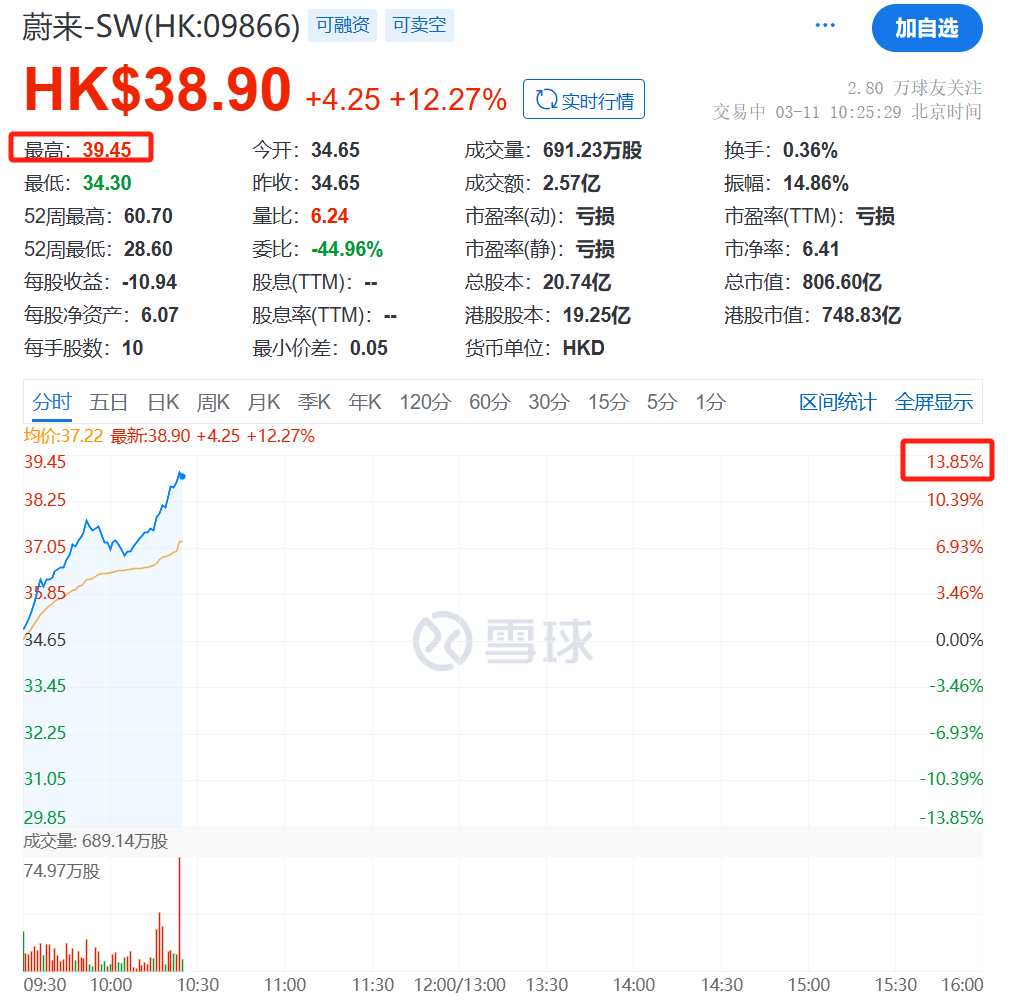
Task: Click the 13.85% right axis label
Action: 955,462
